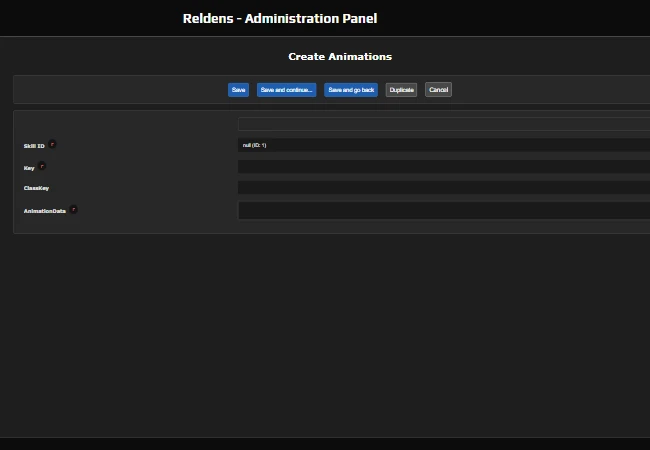
Task: Click the AnimationData label text
Action: click(45, 211)
